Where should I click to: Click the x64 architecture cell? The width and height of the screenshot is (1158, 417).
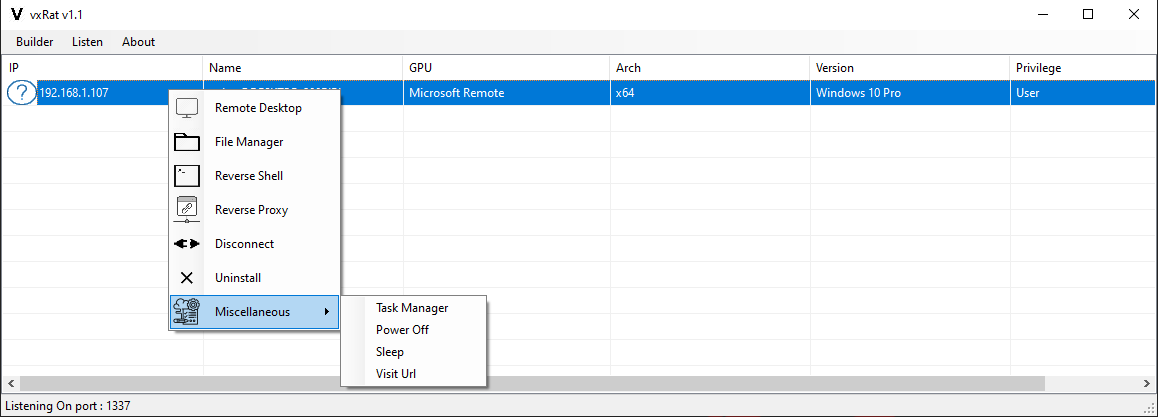tap(709, 93)
